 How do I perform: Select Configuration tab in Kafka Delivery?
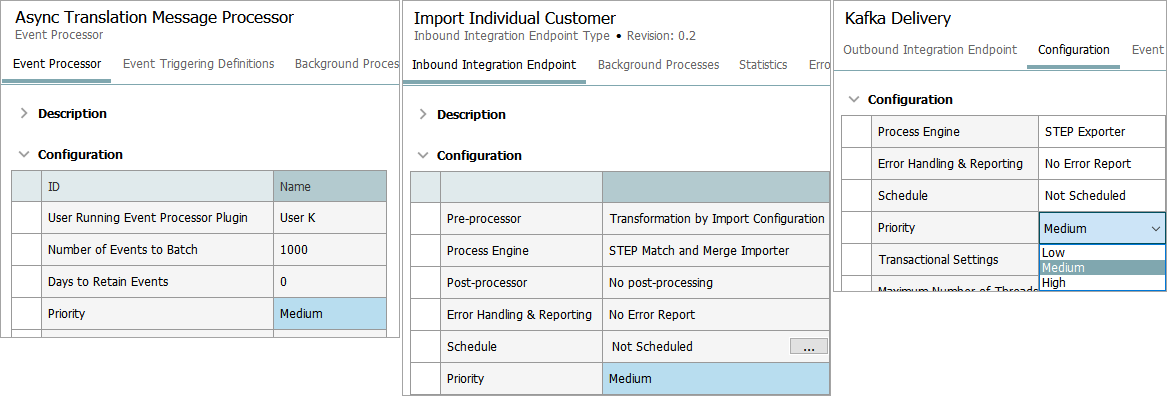tap(1073, 50)
